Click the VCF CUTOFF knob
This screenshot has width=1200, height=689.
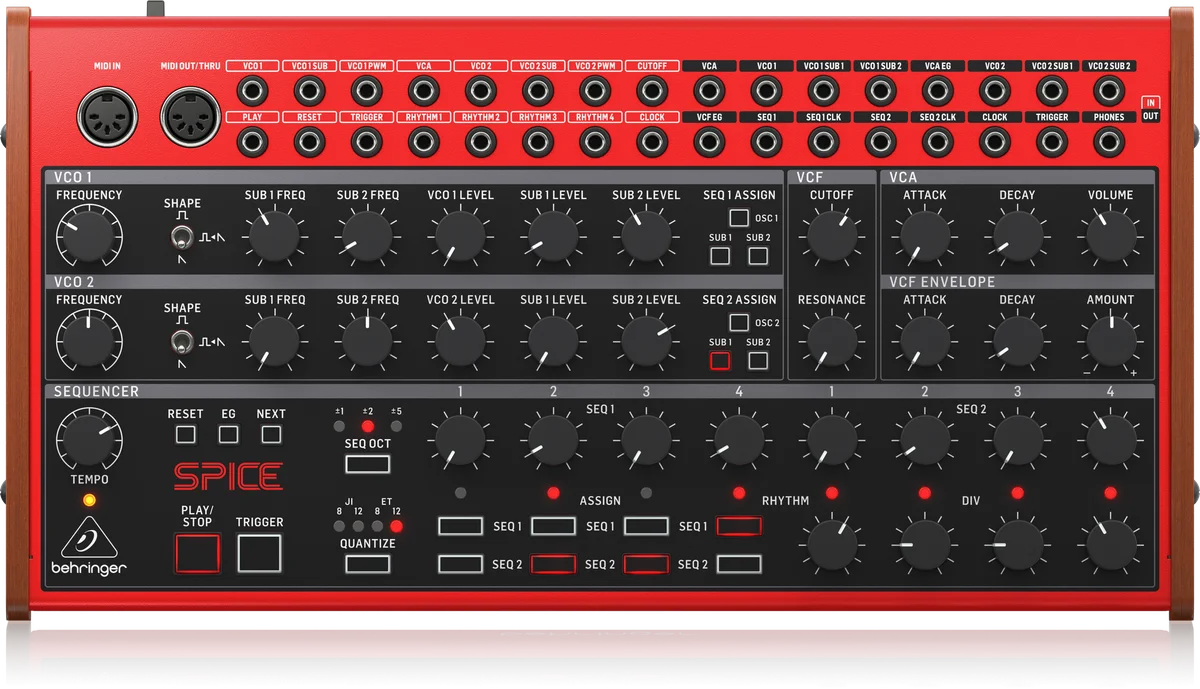point(832,236)
